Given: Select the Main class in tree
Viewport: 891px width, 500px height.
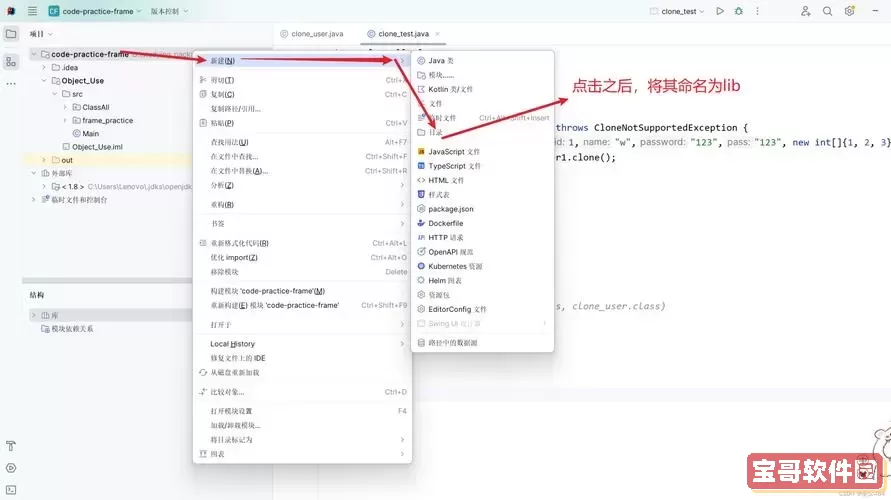Looking at the screenshot, I should (x=86, y=134).
